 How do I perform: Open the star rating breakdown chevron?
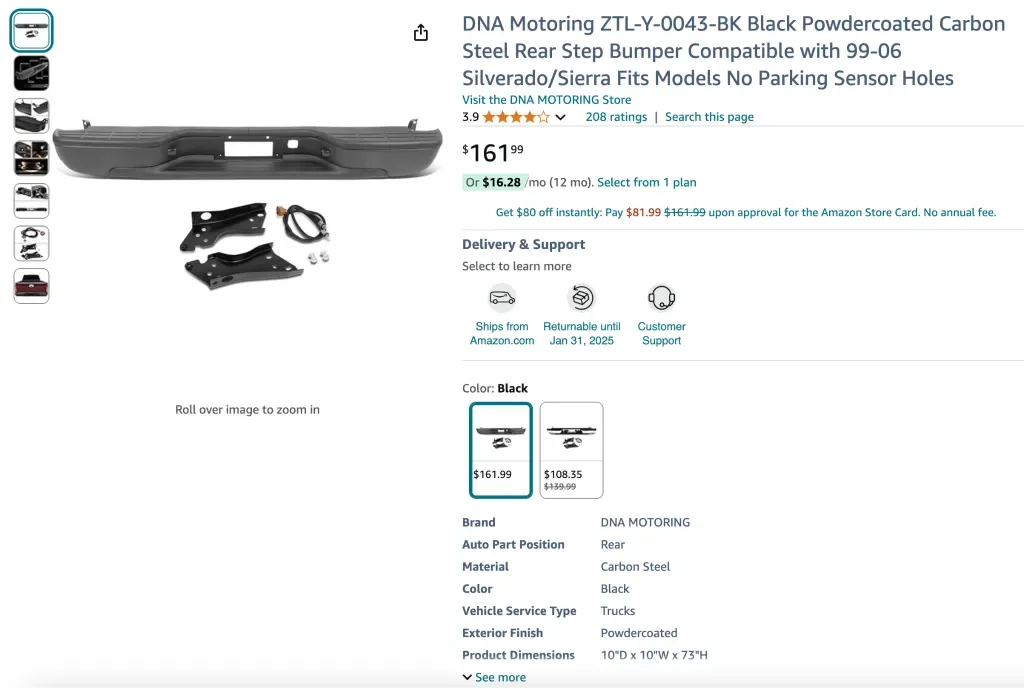tap(561, 117)
